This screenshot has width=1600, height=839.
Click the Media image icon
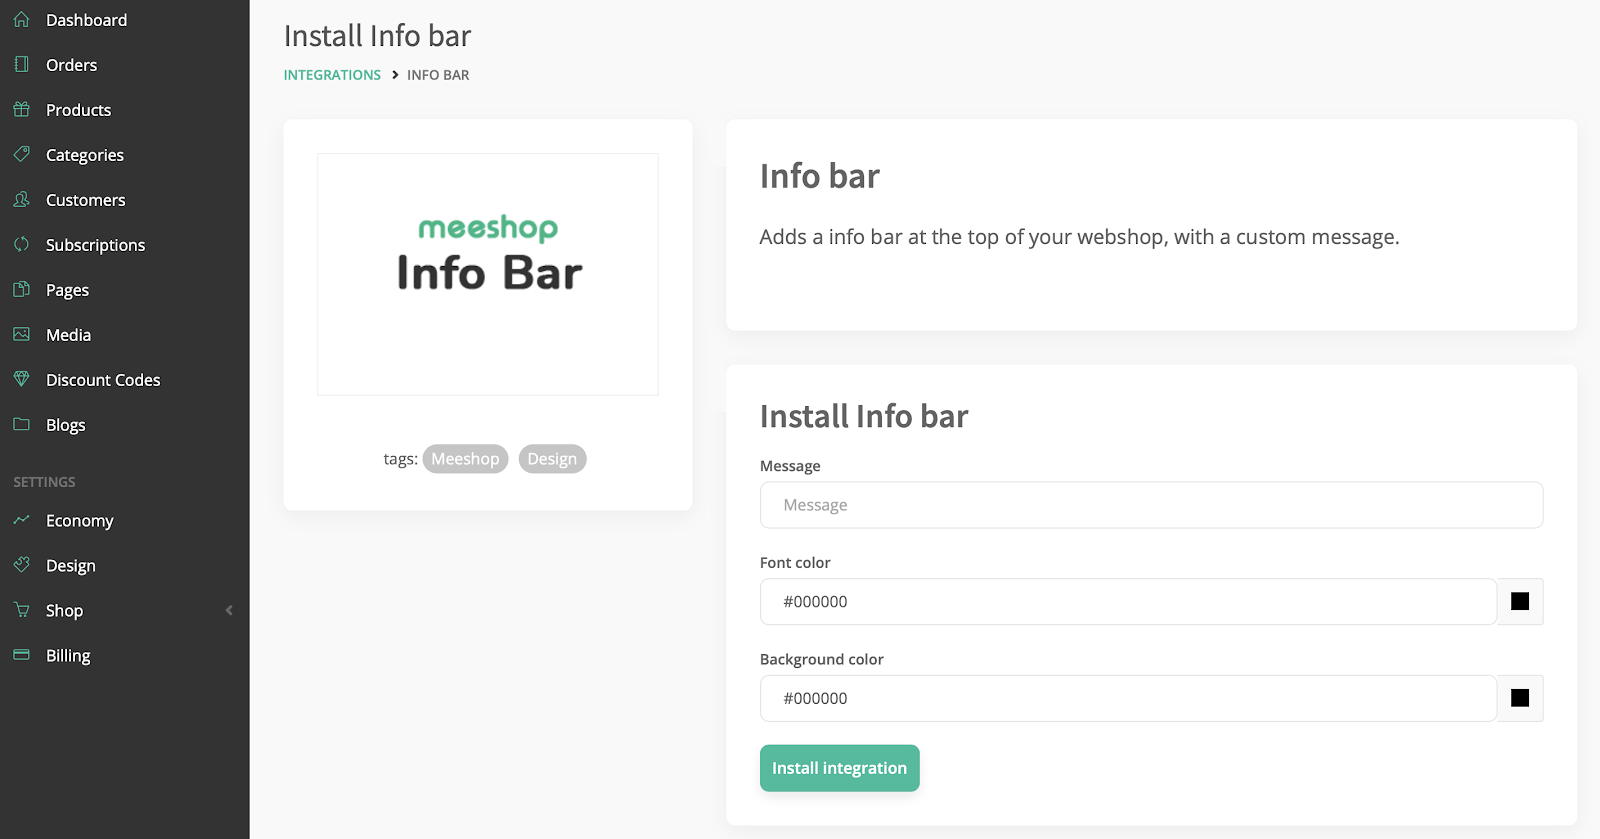21,334
